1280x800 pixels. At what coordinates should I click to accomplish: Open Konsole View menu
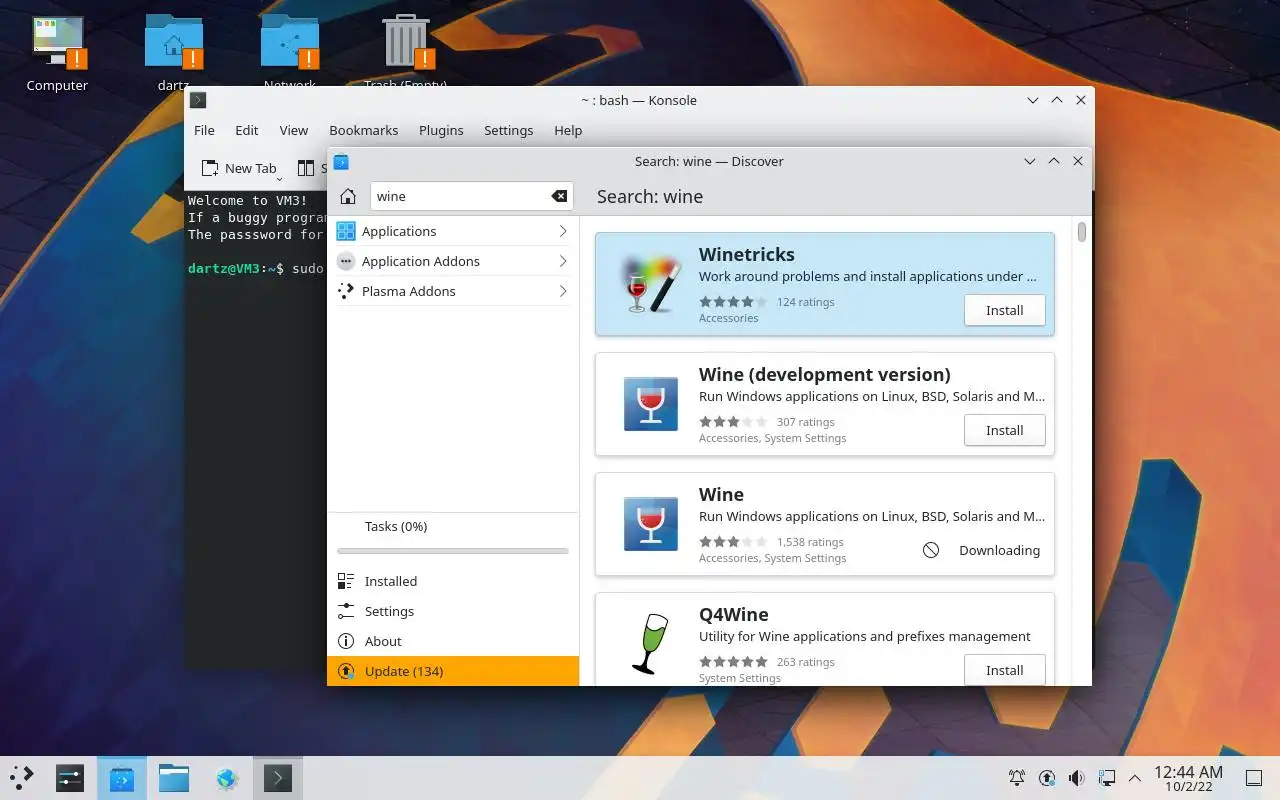pyautogui.click(x=293, y=130)
